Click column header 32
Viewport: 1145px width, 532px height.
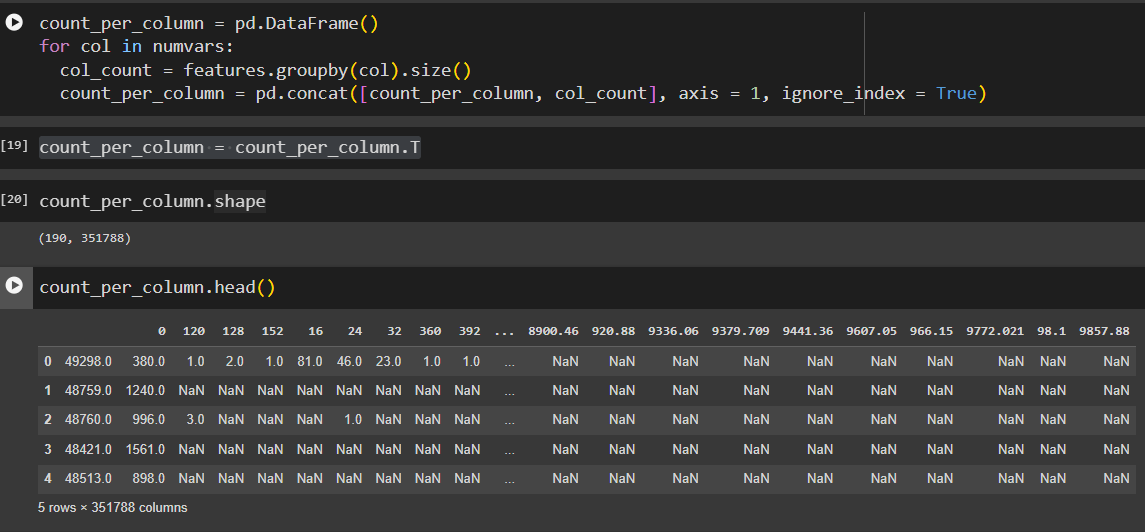[x=394, y=331]
